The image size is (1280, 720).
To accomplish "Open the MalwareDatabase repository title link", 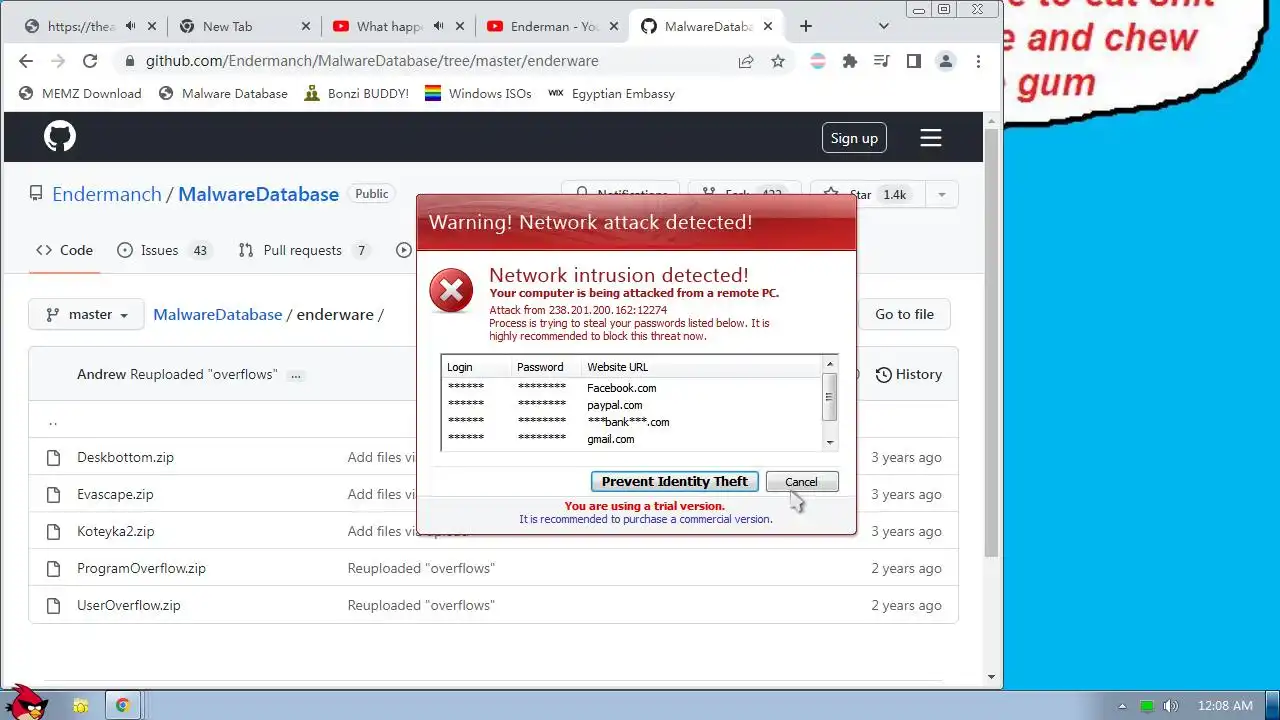I will click(x=258, y=194).
